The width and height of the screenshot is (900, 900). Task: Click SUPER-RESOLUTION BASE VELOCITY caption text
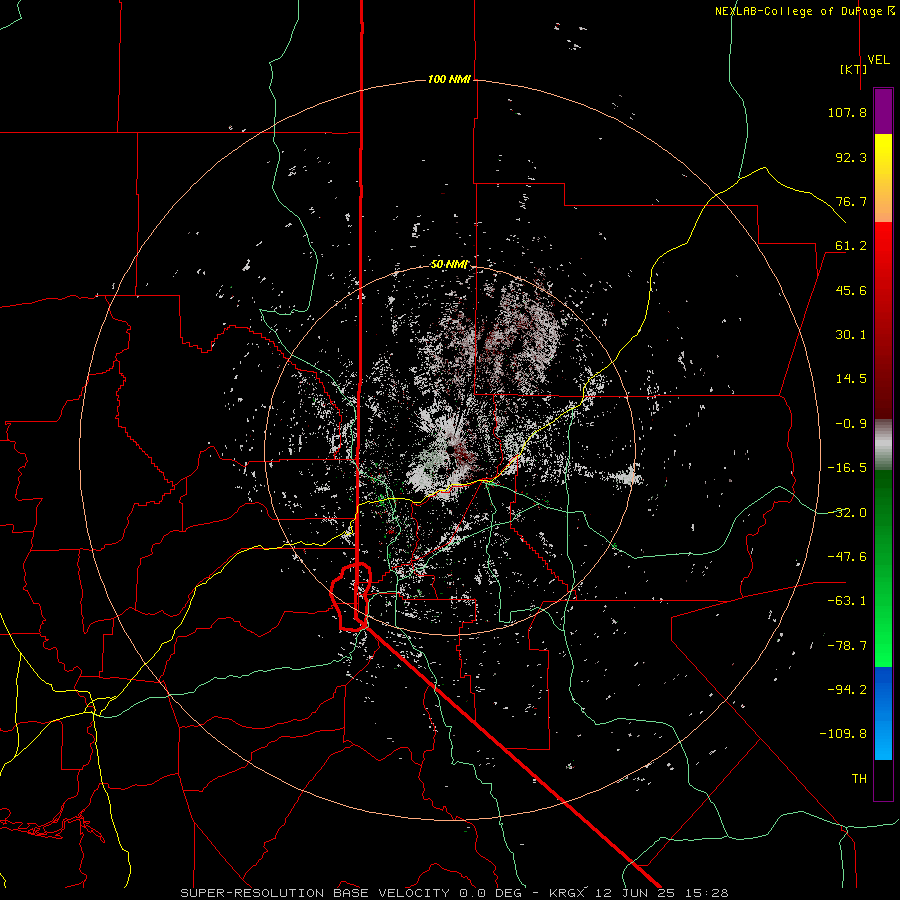tap(315, 893)
